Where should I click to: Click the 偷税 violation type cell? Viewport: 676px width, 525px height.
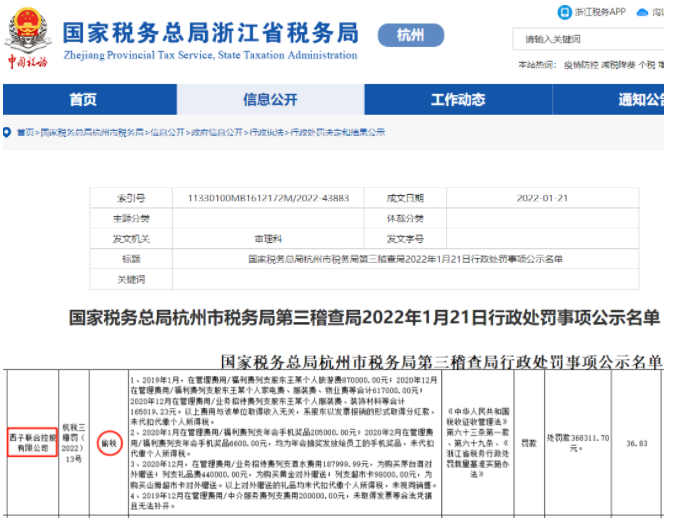tap(109, 443)
